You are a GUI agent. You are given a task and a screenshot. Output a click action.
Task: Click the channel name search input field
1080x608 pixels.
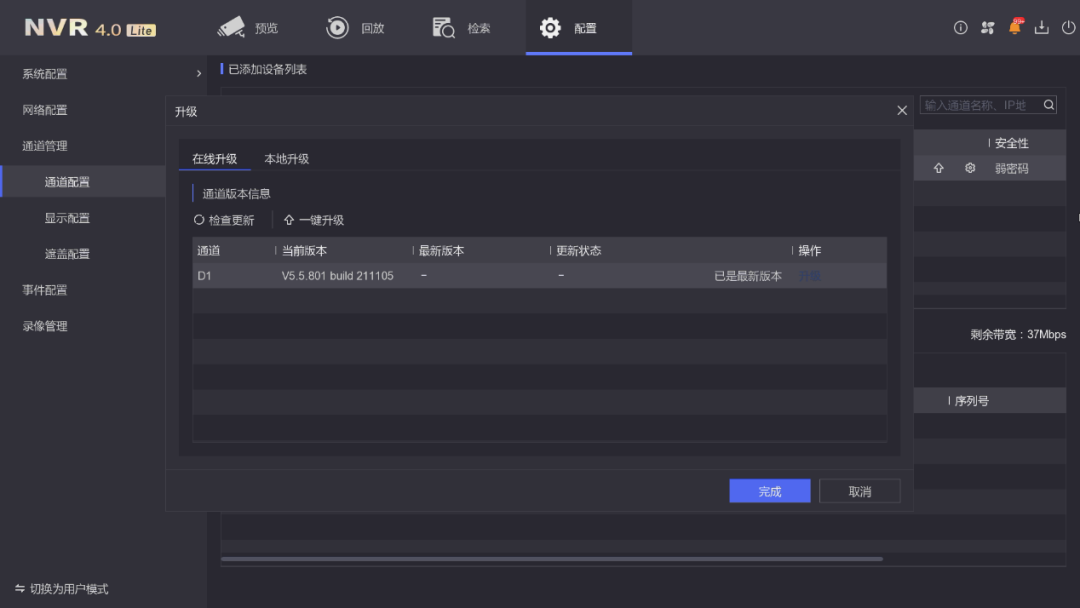(978, 105)
